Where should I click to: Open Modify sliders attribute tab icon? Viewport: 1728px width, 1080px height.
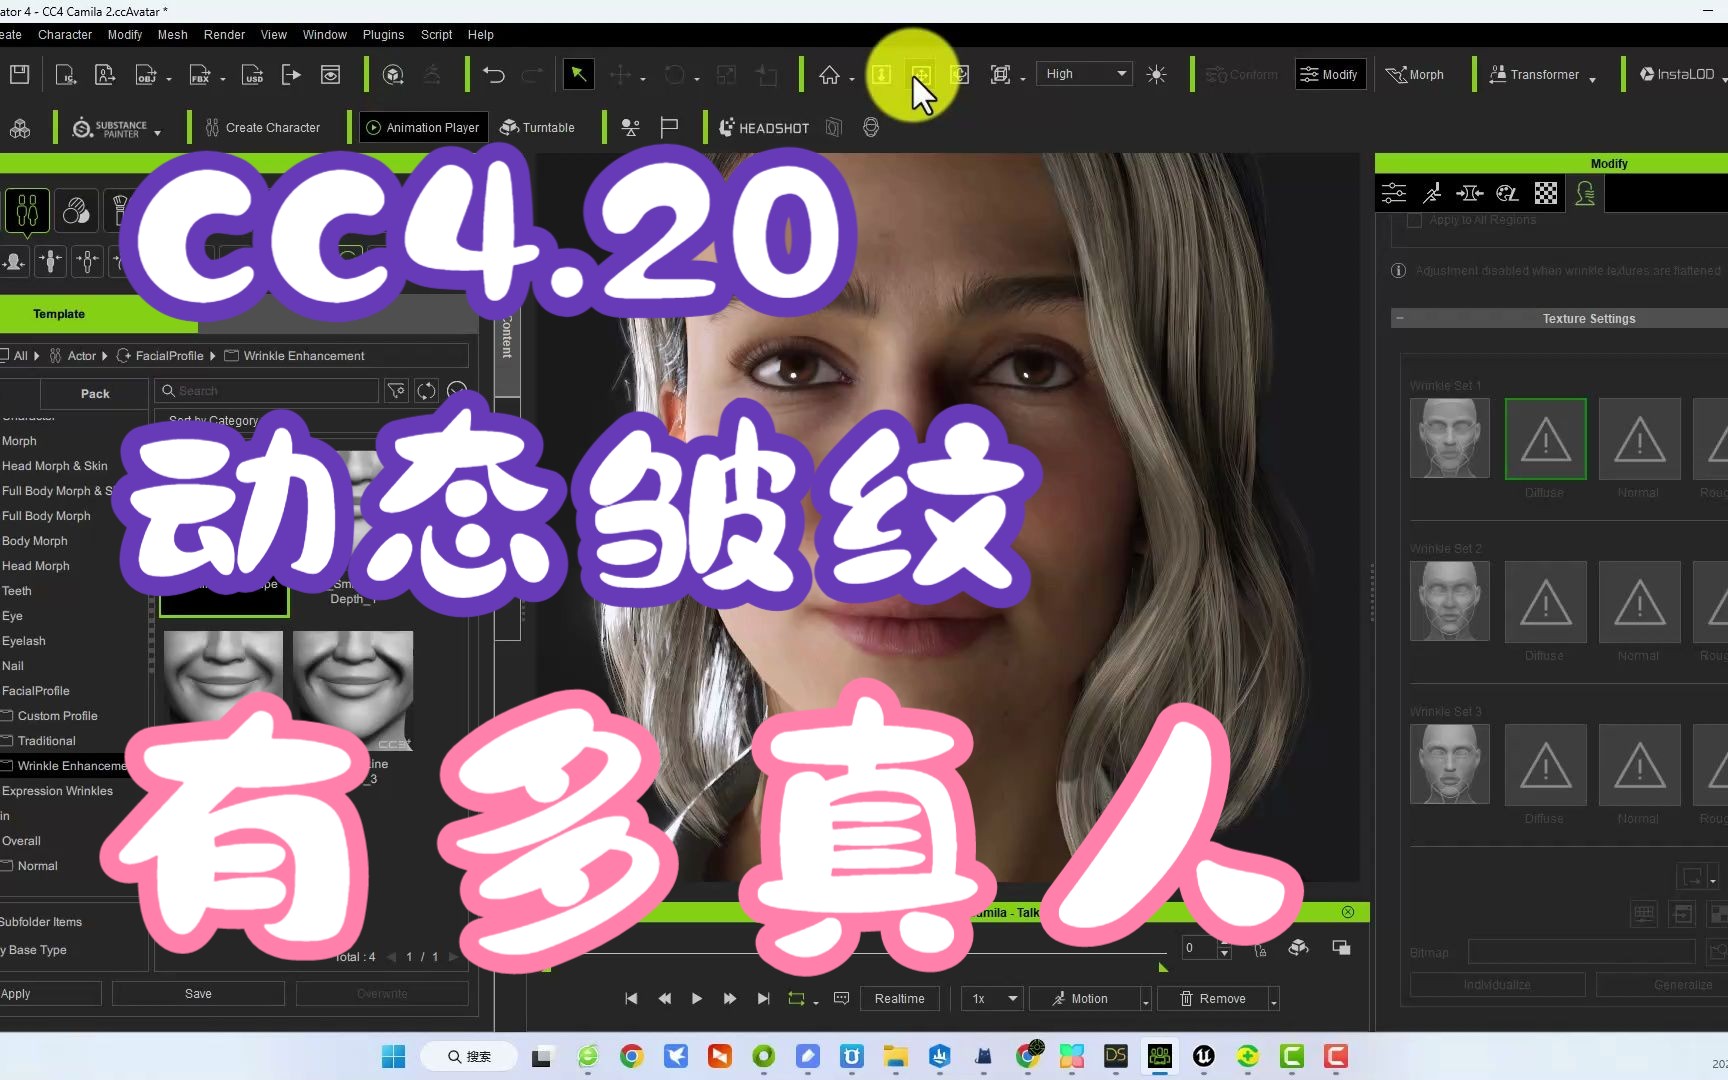[x=1394, y=193]
